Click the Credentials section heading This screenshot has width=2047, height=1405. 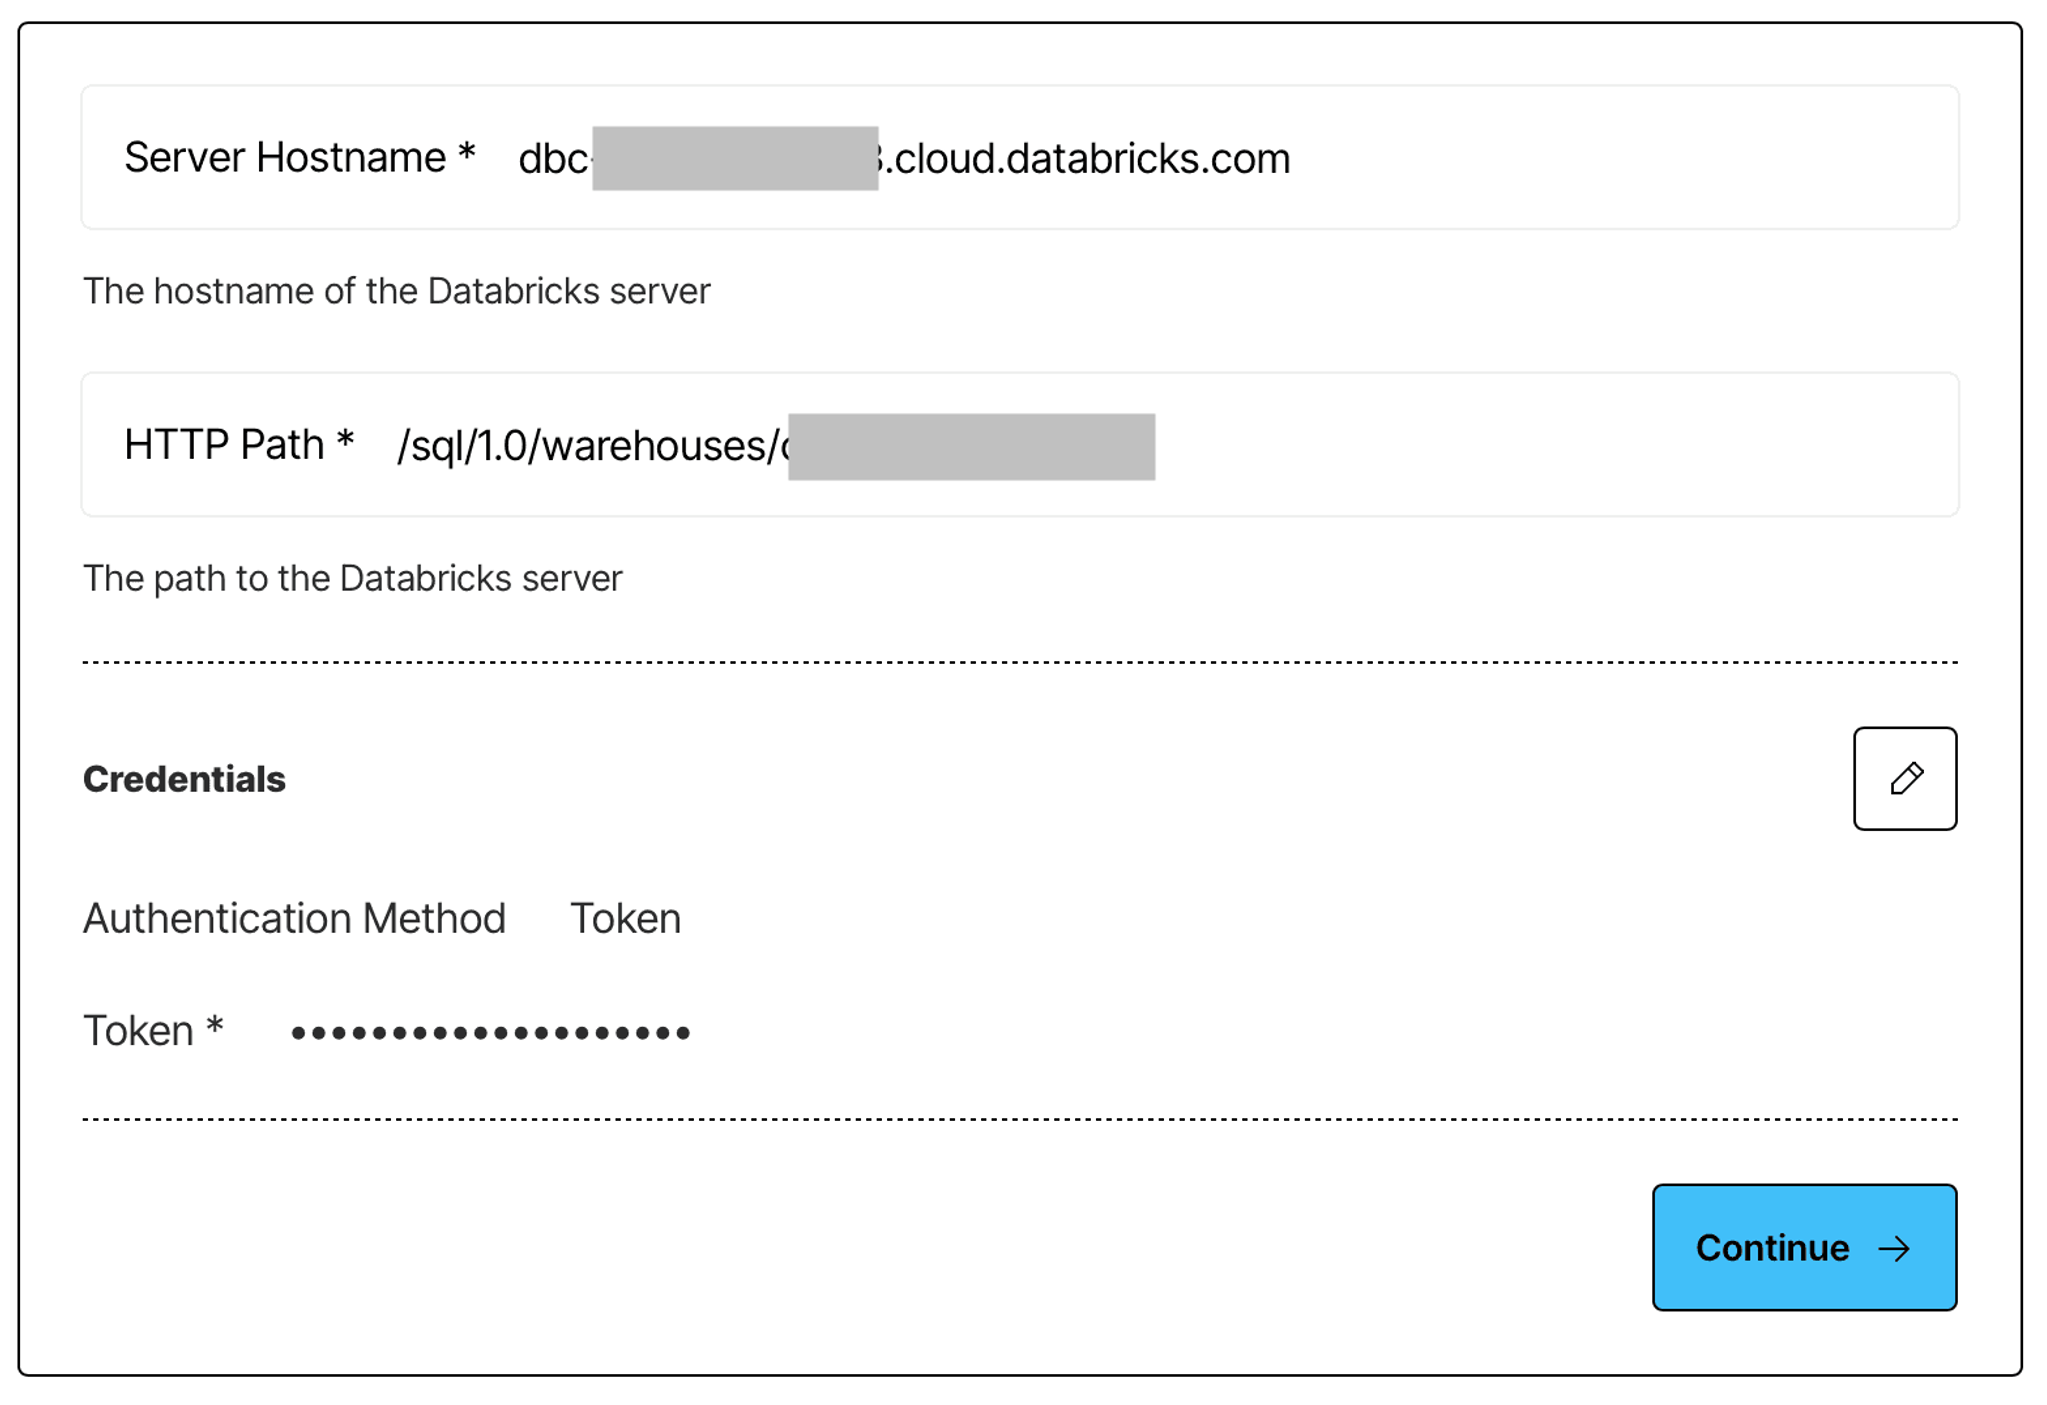pyautogui.click(x=184, y=779)
